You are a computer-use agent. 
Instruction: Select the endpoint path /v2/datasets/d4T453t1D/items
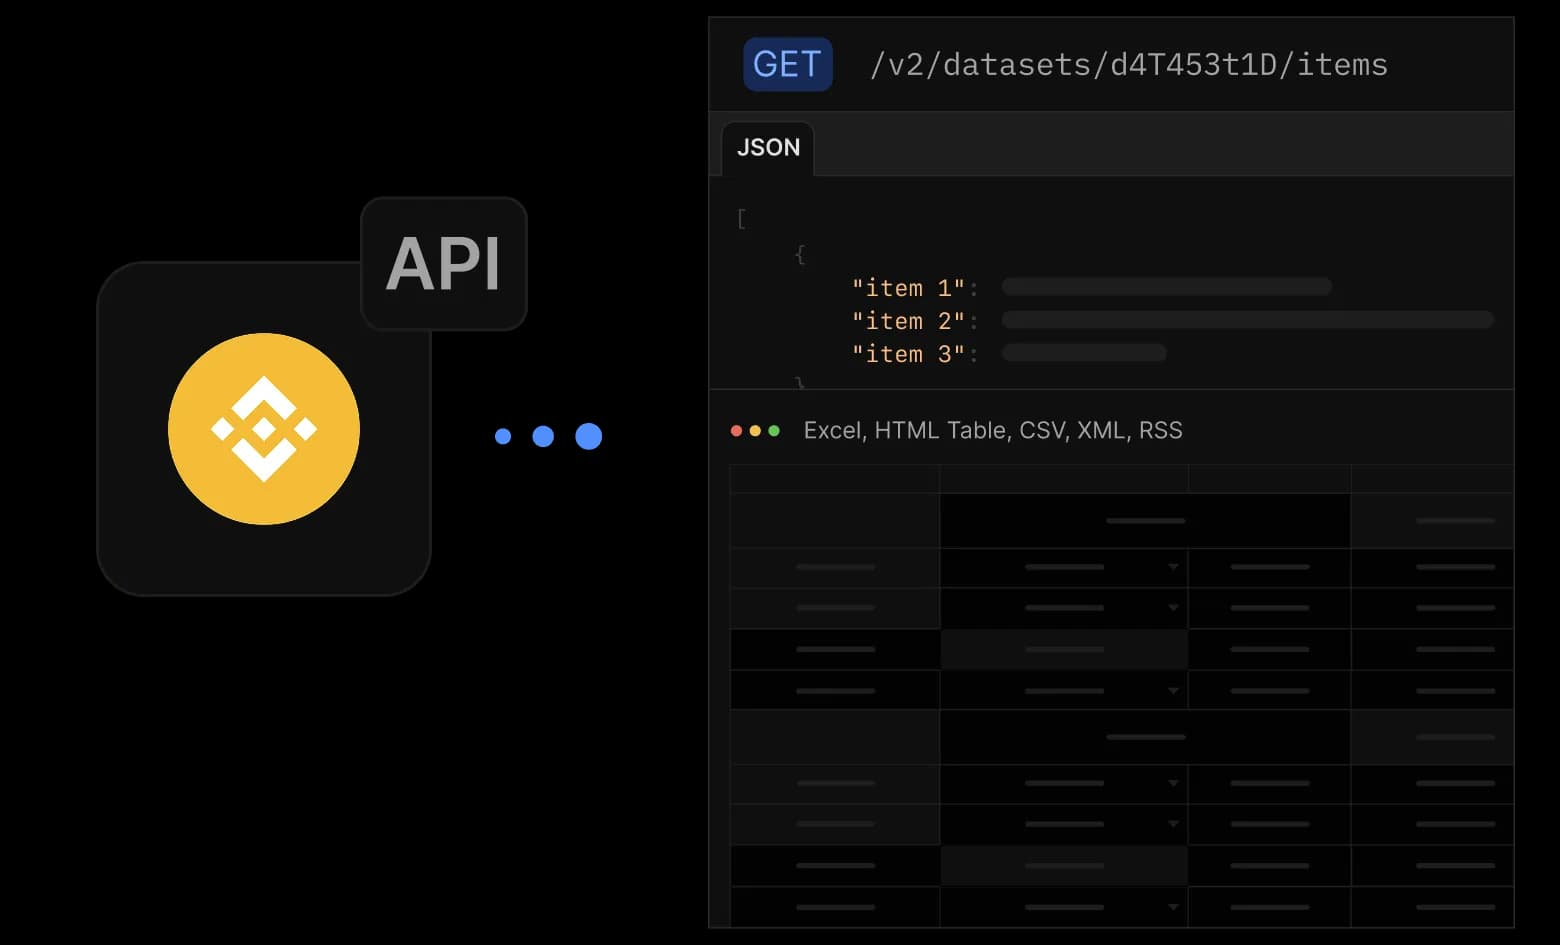pos(1129,65)
